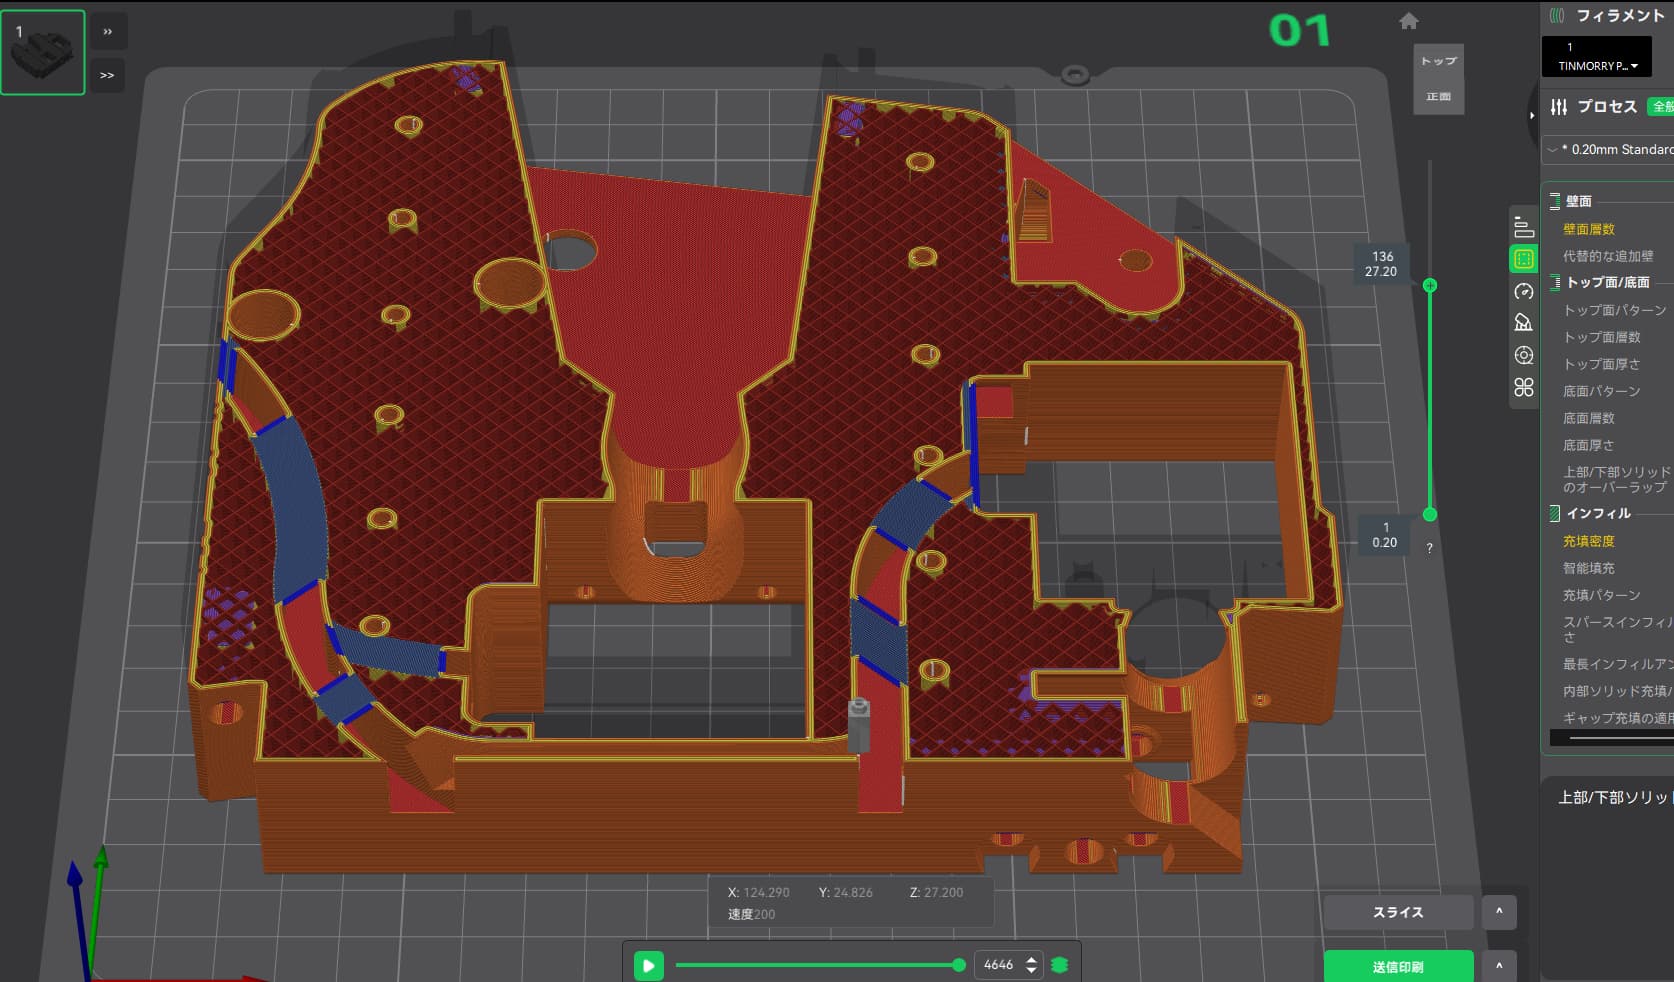The height and width of the screenshot is (982, 1674).
Task: Click the 136 / 27.20 layer label
Action: coord(1382,264)
